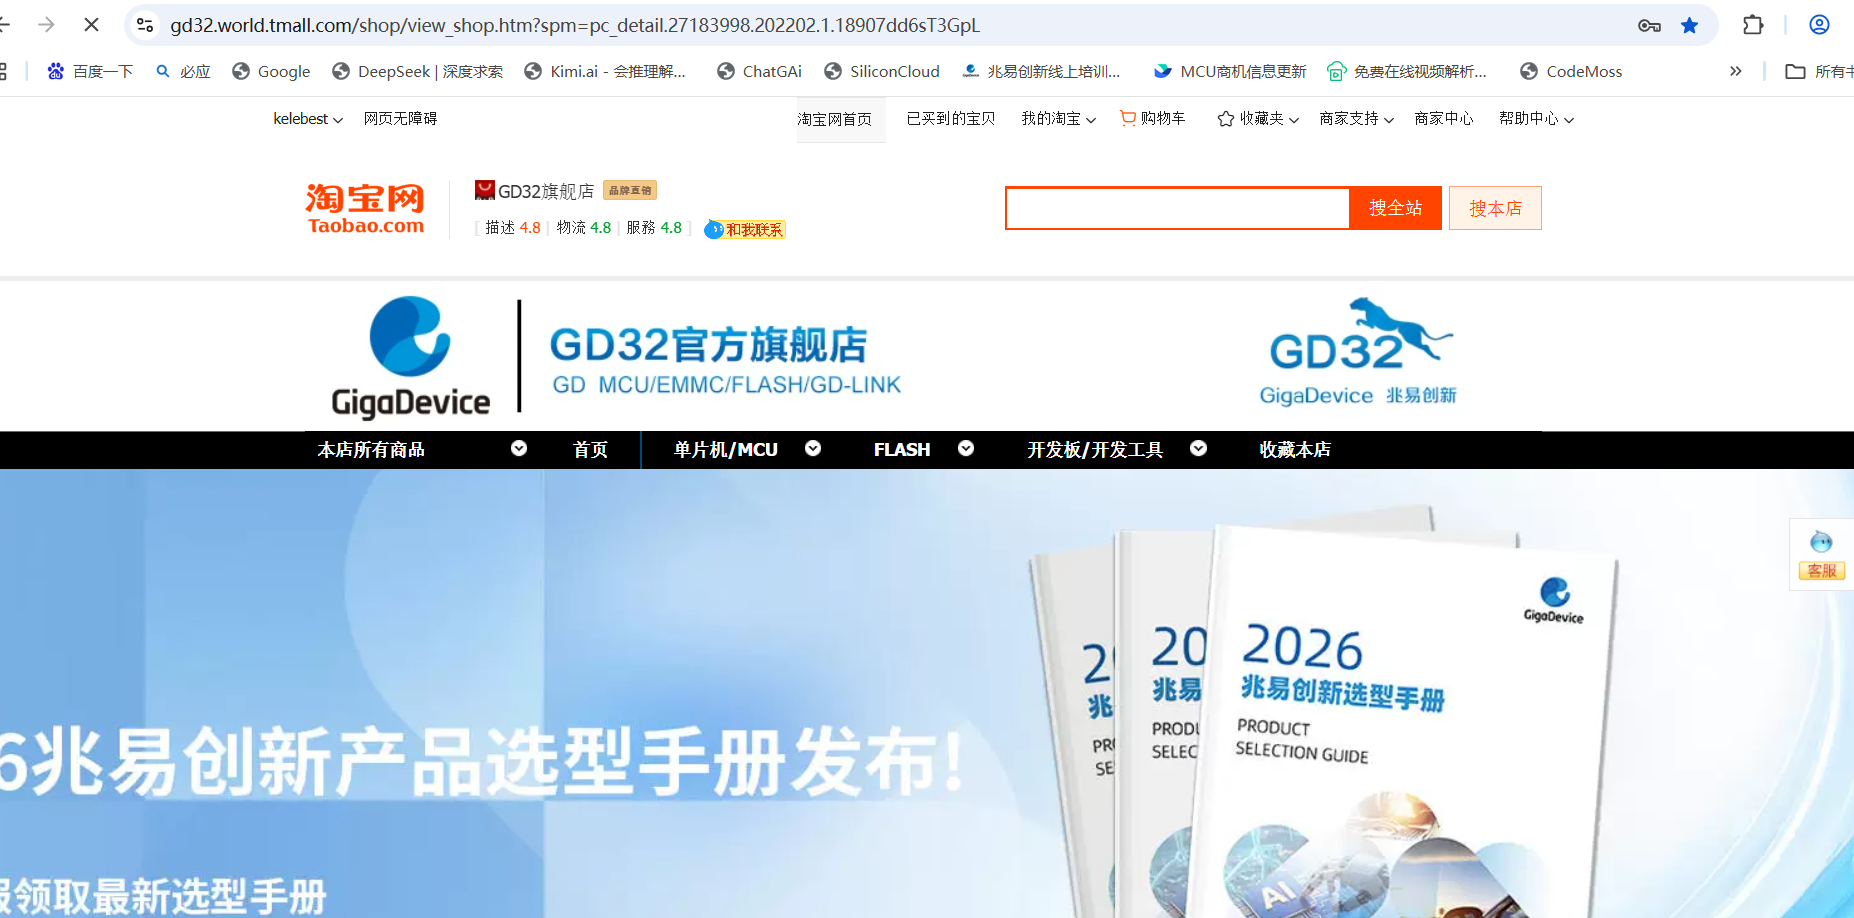This screenshot has width=1854, height=918.
Task: Click the Taobao.com logo
Action: pos(365,209)
